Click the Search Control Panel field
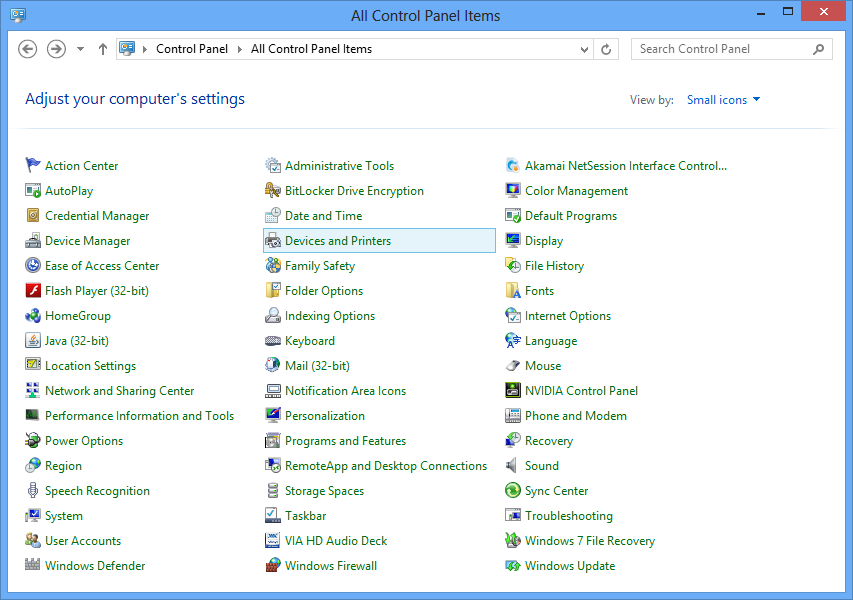Screen dimensions: 853x600 (731, 49)
